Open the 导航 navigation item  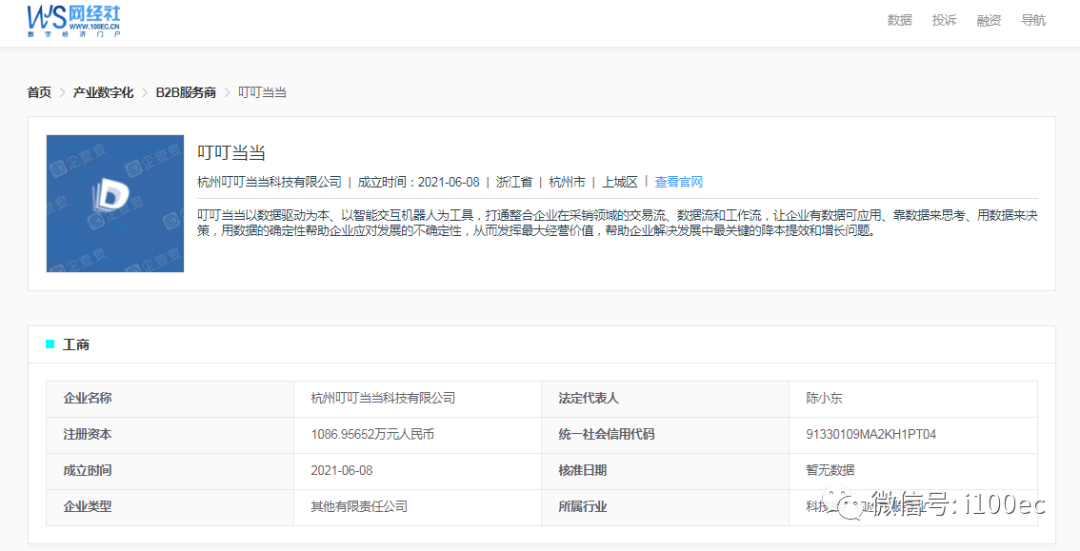pyautogui.click(x=1033, y=20)
